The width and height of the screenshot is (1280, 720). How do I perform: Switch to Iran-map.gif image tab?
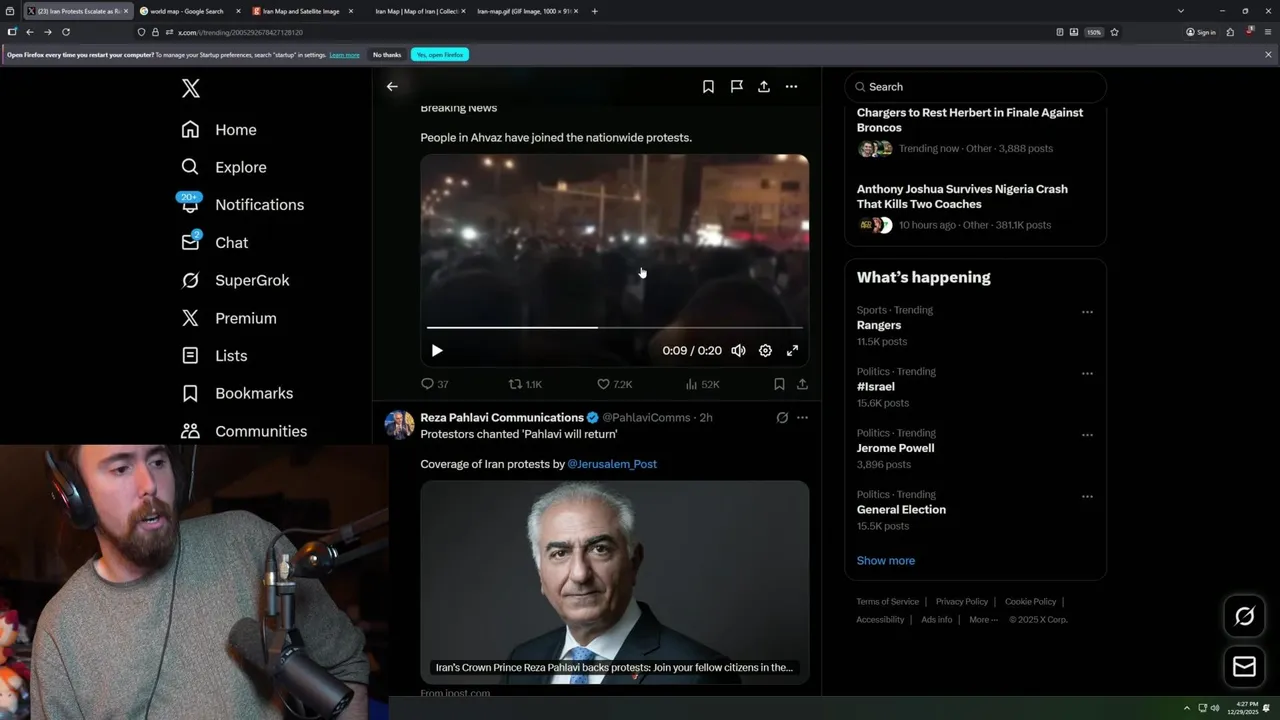point(524,11)
